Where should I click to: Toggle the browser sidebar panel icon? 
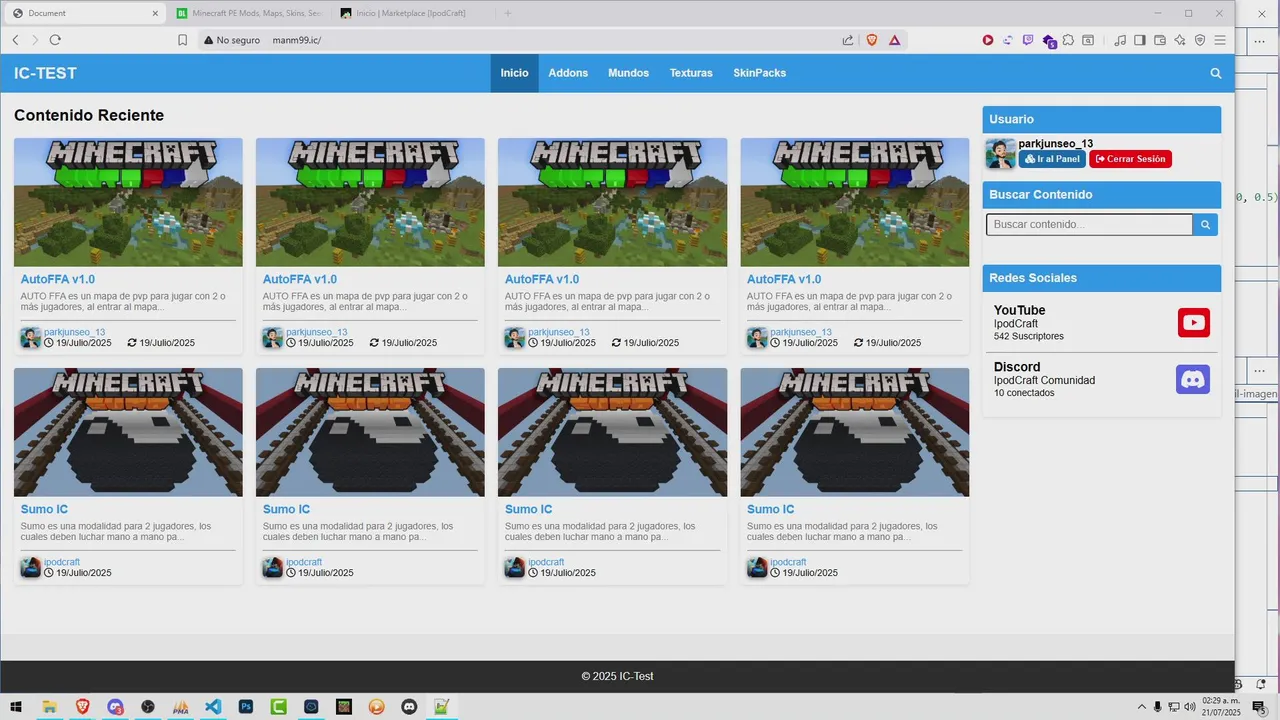[x=1140, y=40]
